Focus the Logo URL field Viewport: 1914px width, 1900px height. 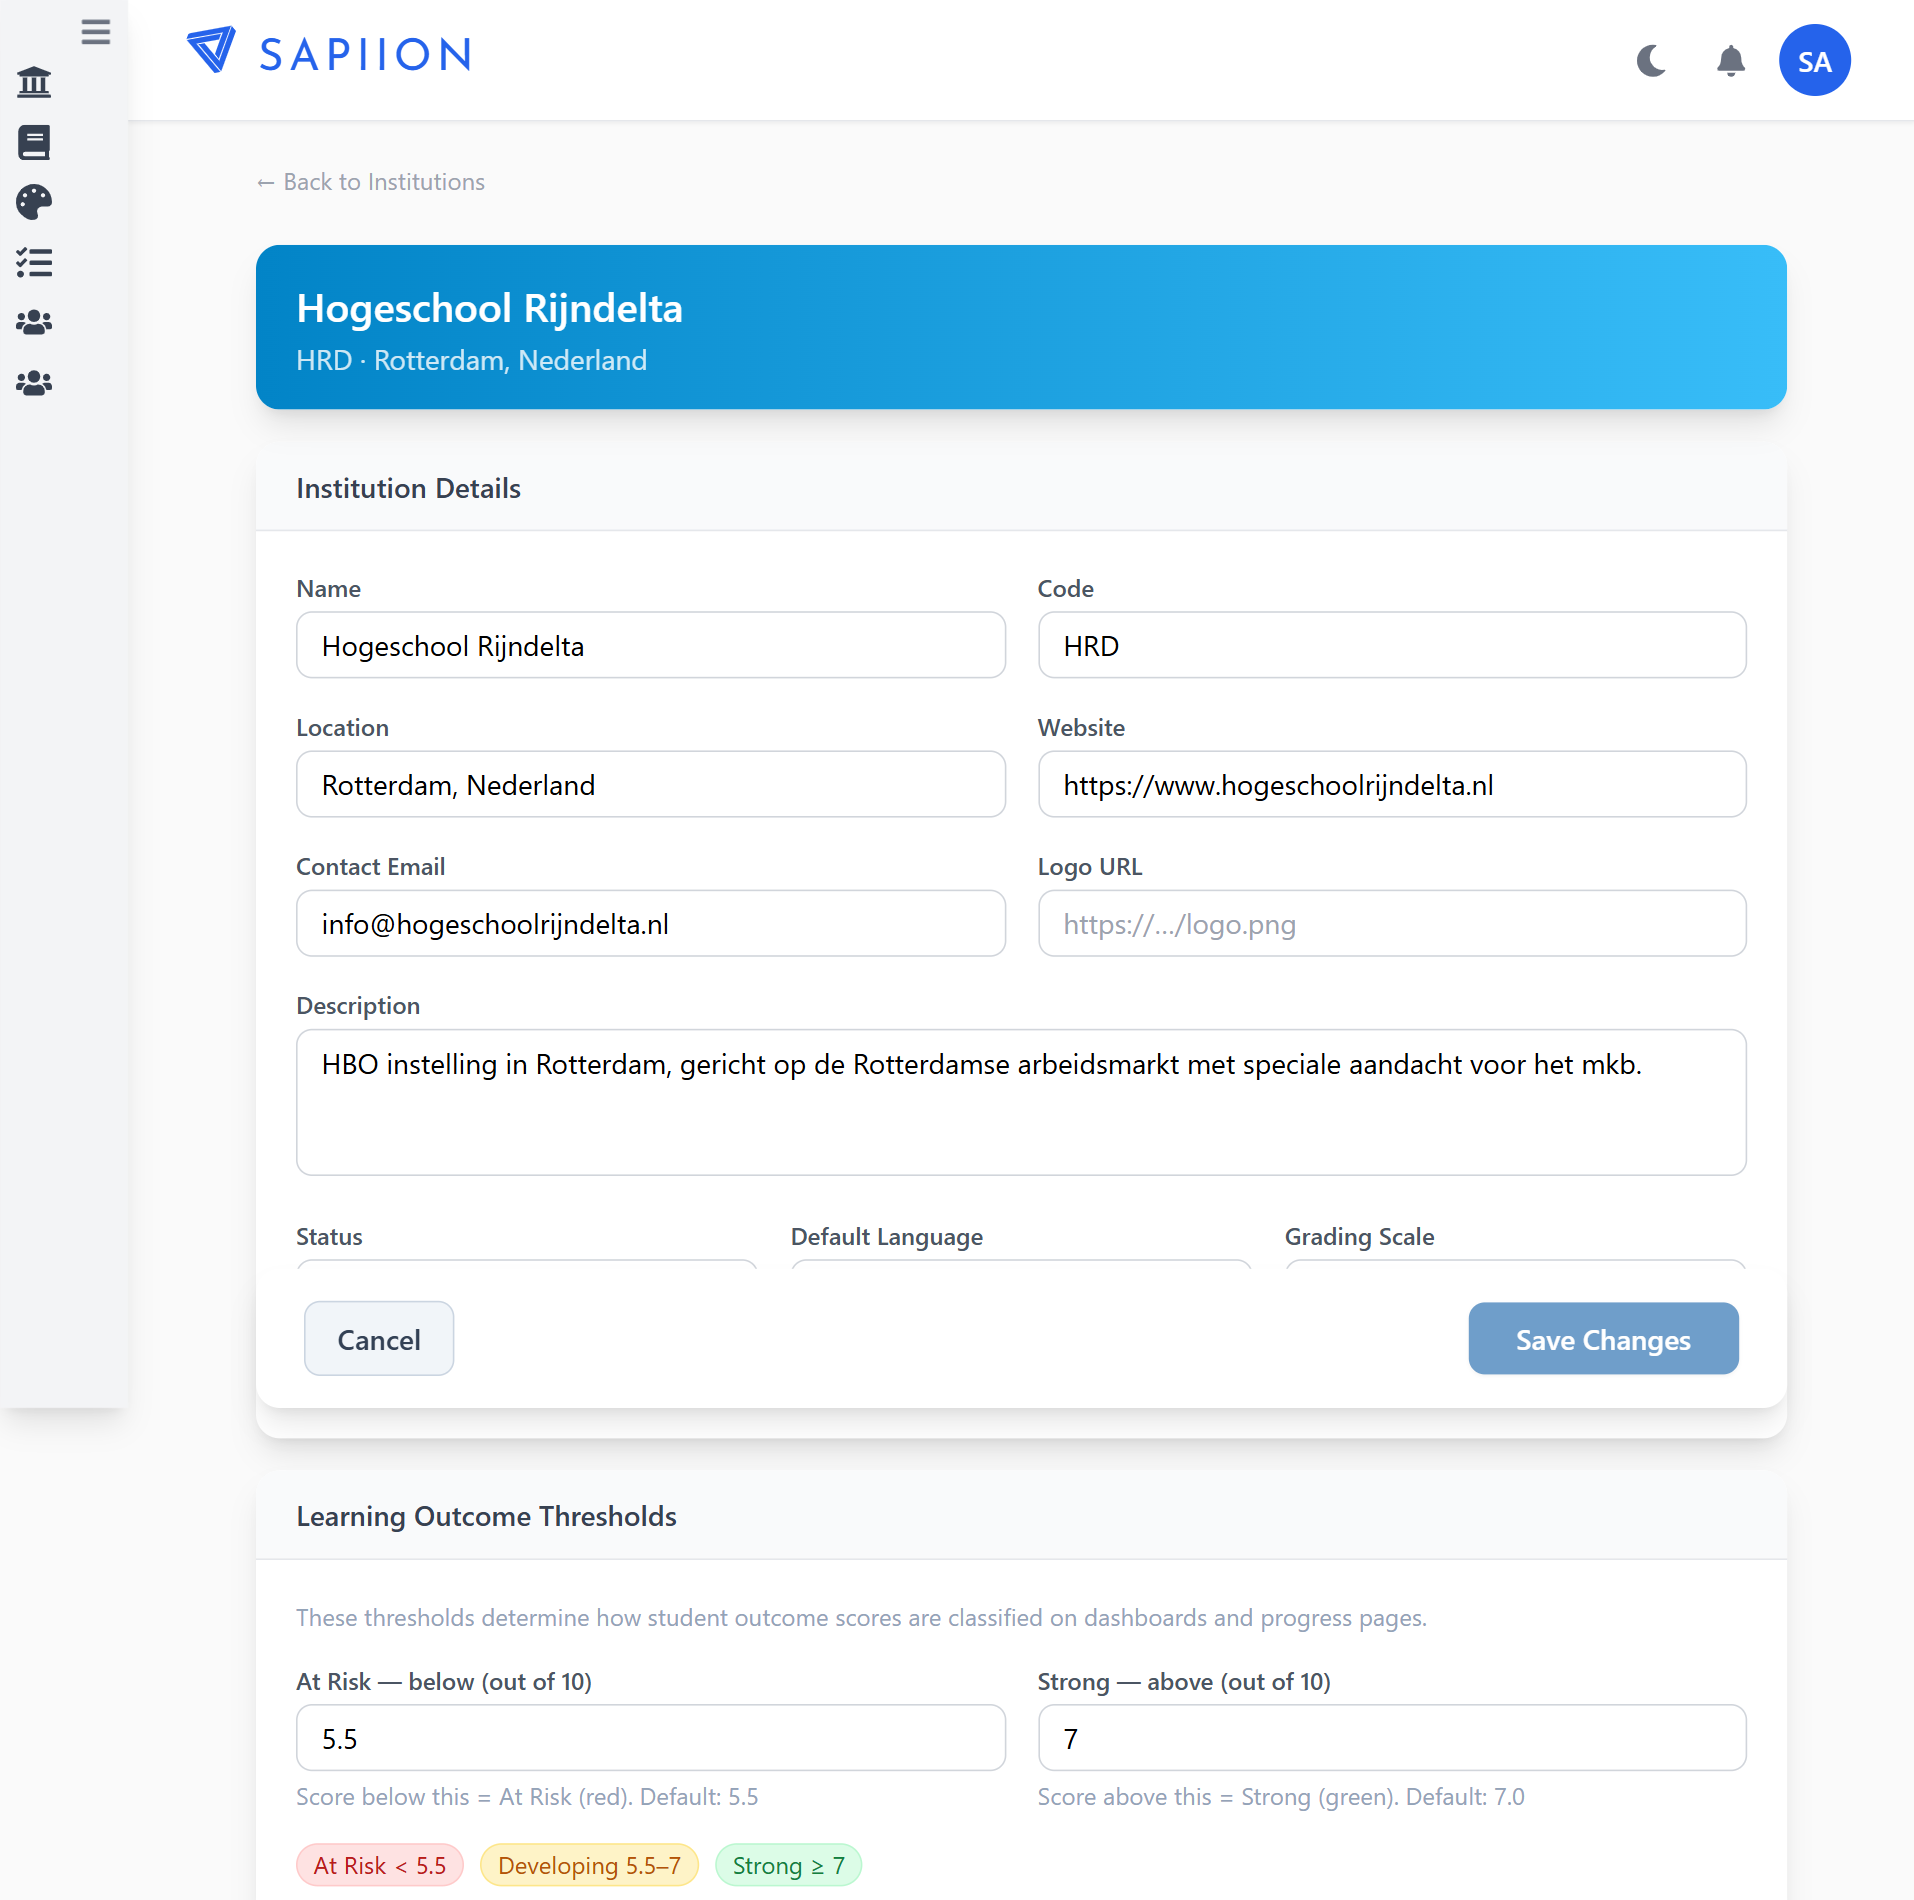[1392, 923]
